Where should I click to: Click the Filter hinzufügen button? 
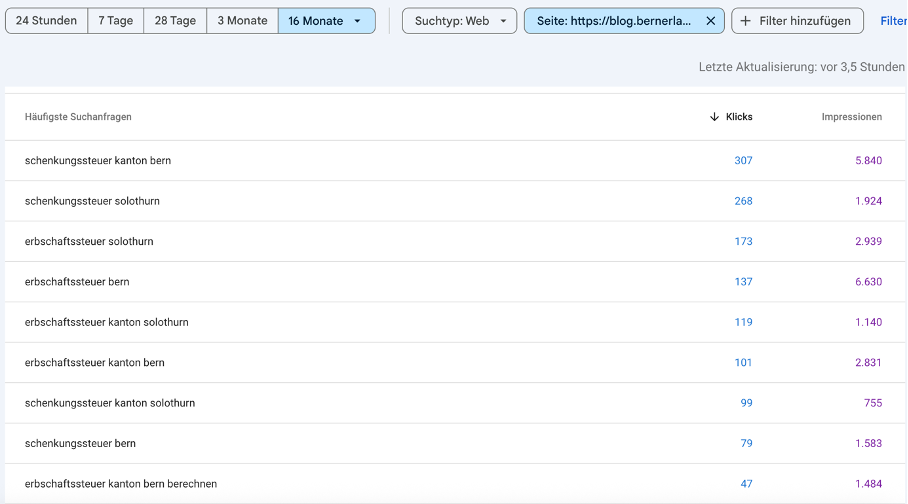797,21
